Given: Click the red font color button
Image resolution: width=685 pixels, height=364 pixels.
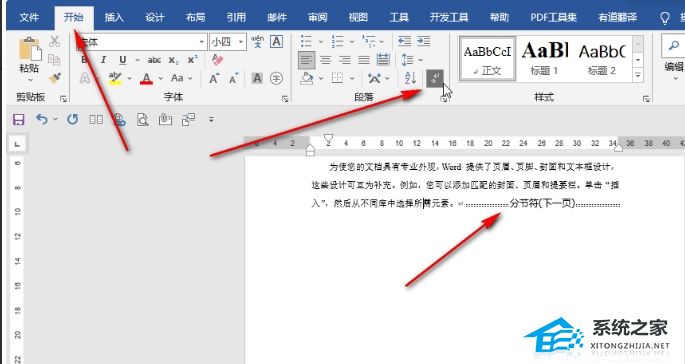Looking at the screenshot, I should pyautogui.click(x=146, y=79).
